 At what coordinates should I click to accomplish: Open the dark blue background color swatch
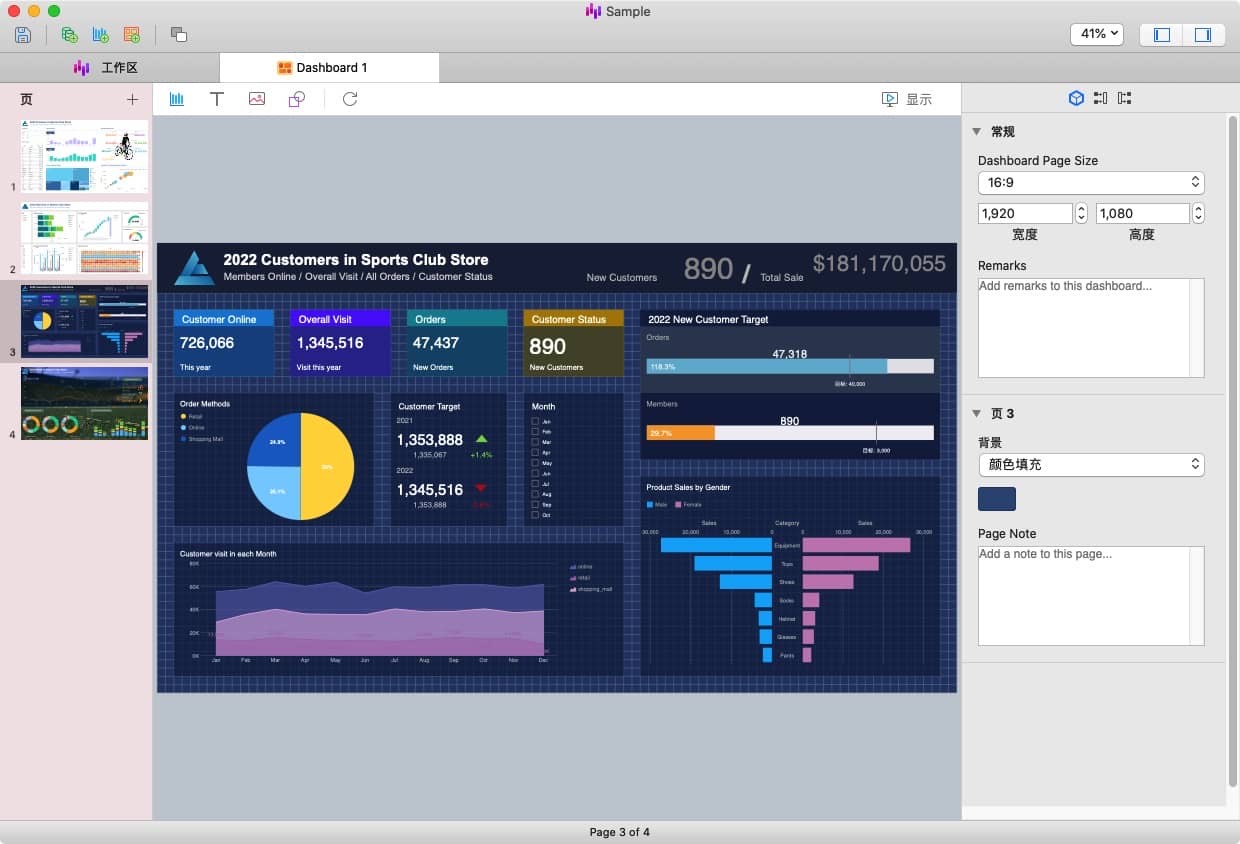click(x=996, y=499)
